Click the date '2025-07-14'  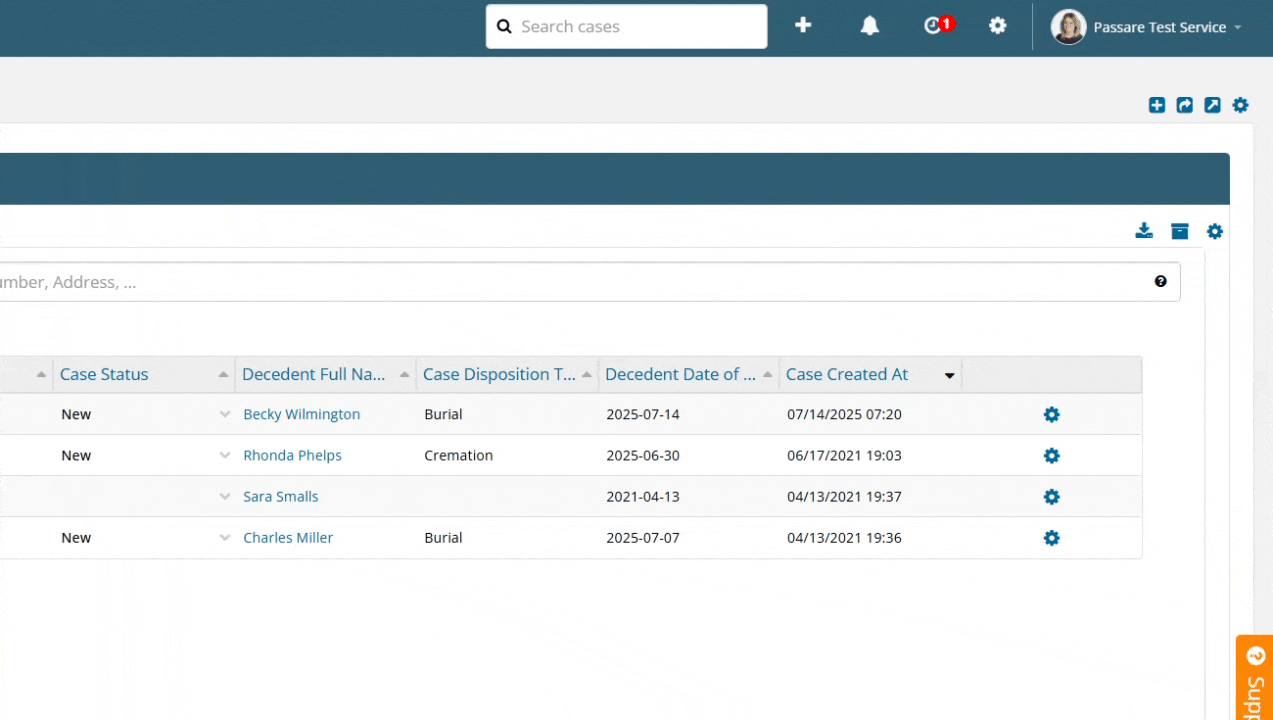[x=643, y=414]
